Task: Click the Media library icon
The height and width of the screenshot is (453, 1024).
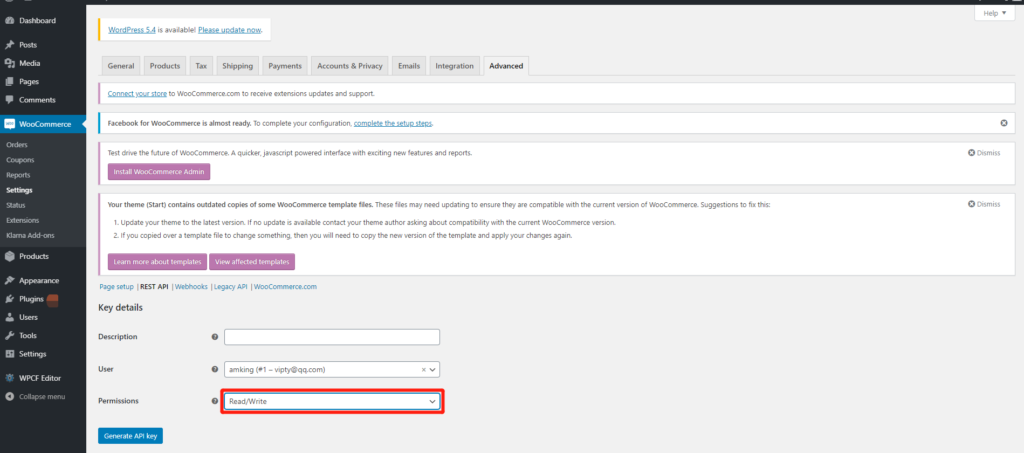Action: click(9, 63)
